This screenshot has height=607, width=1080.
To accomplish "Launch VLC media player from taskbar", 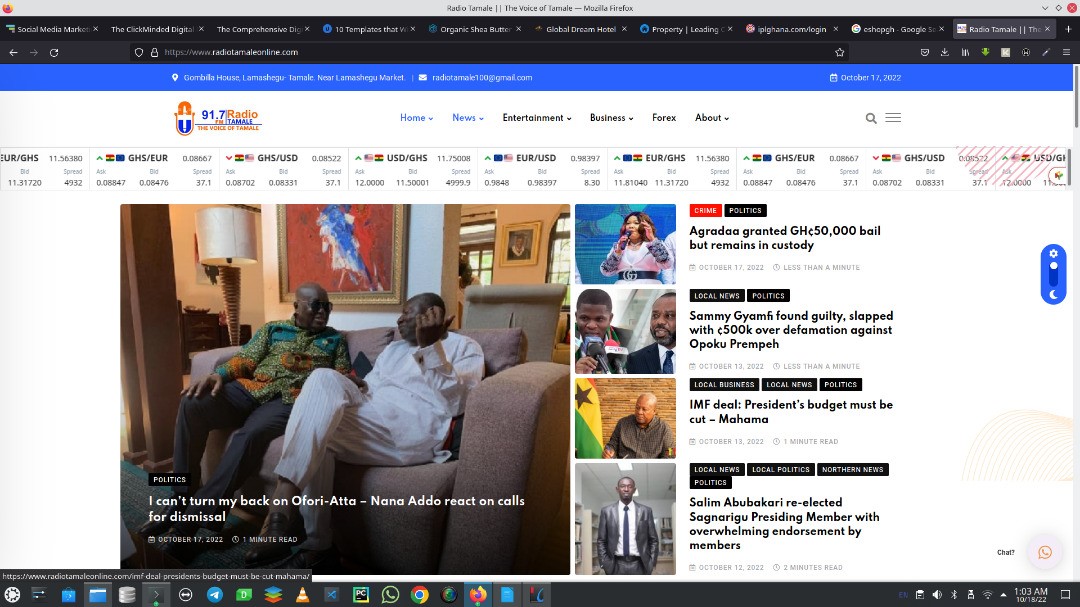I will click(x=302, y=595).
